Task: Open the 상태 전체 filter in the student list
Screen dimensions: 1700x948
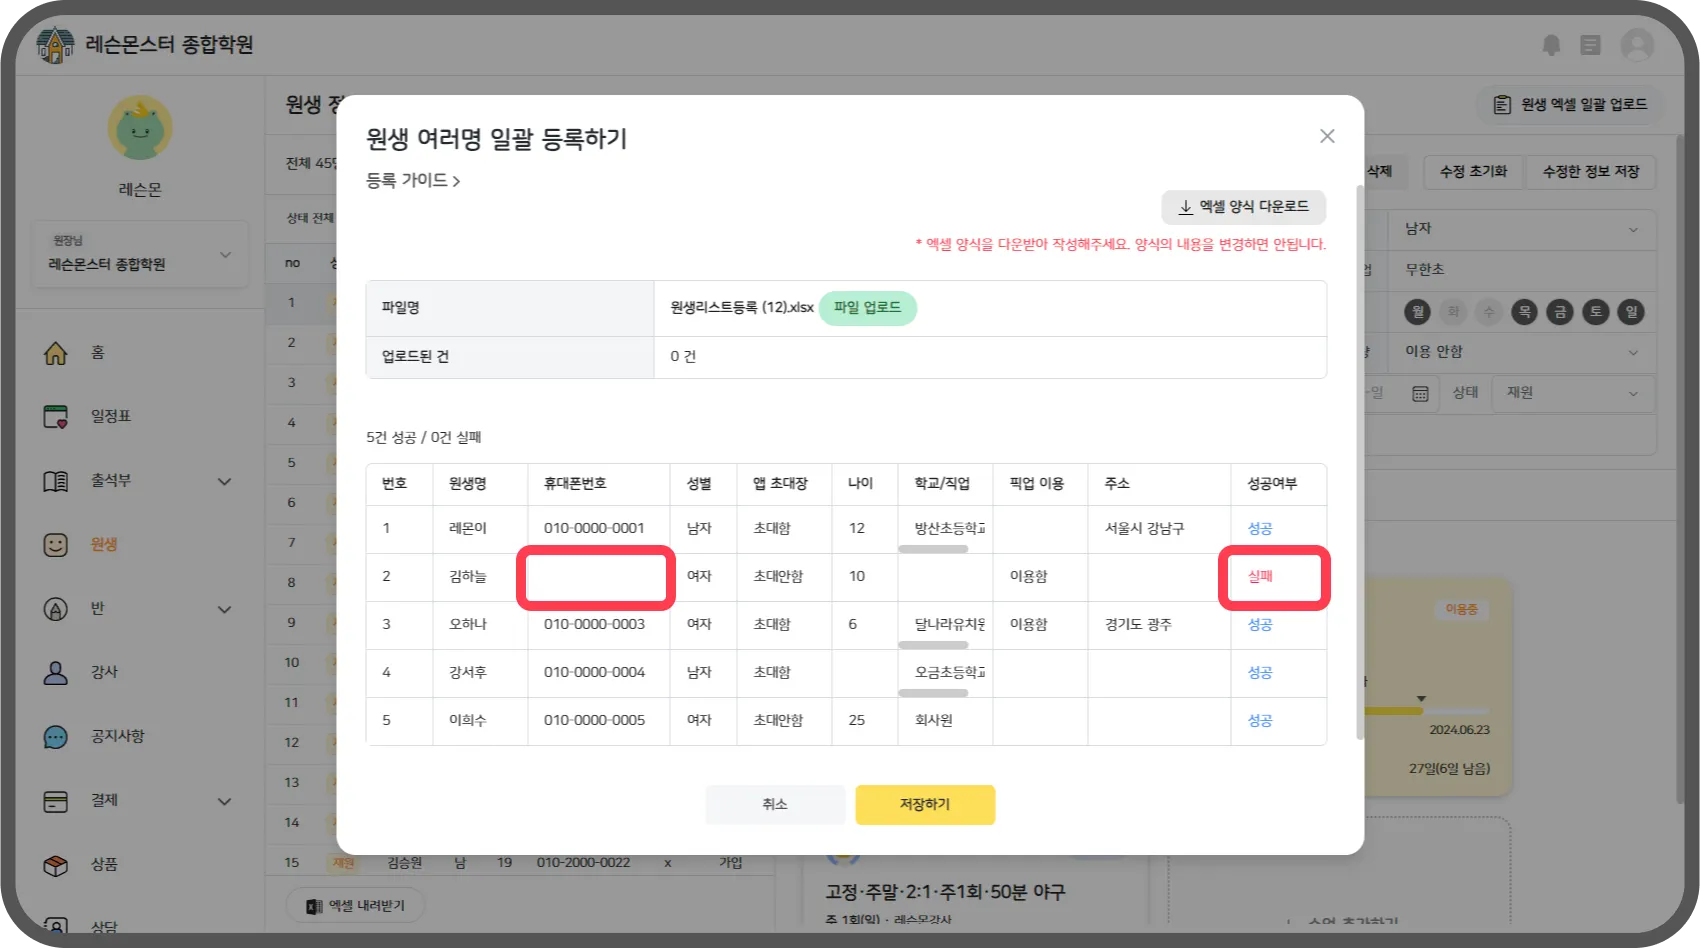Action: click(310, 218)
